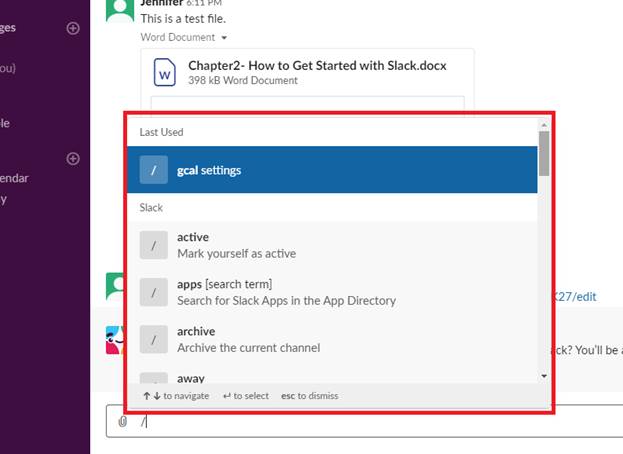Click the command list scrollbar thumb
This screenshot has width=623, height=454.
coord(544,153)
